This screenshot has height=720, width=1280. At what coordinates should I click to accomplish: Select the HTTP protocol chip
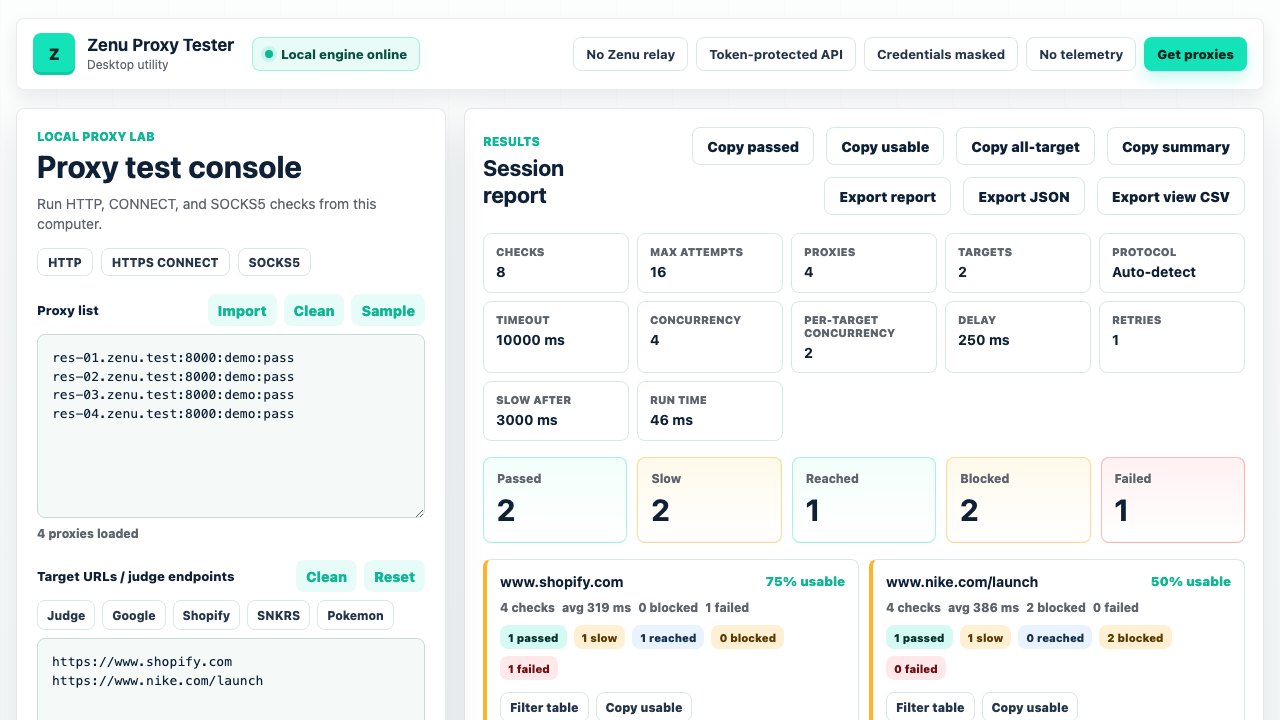(65, 262)
